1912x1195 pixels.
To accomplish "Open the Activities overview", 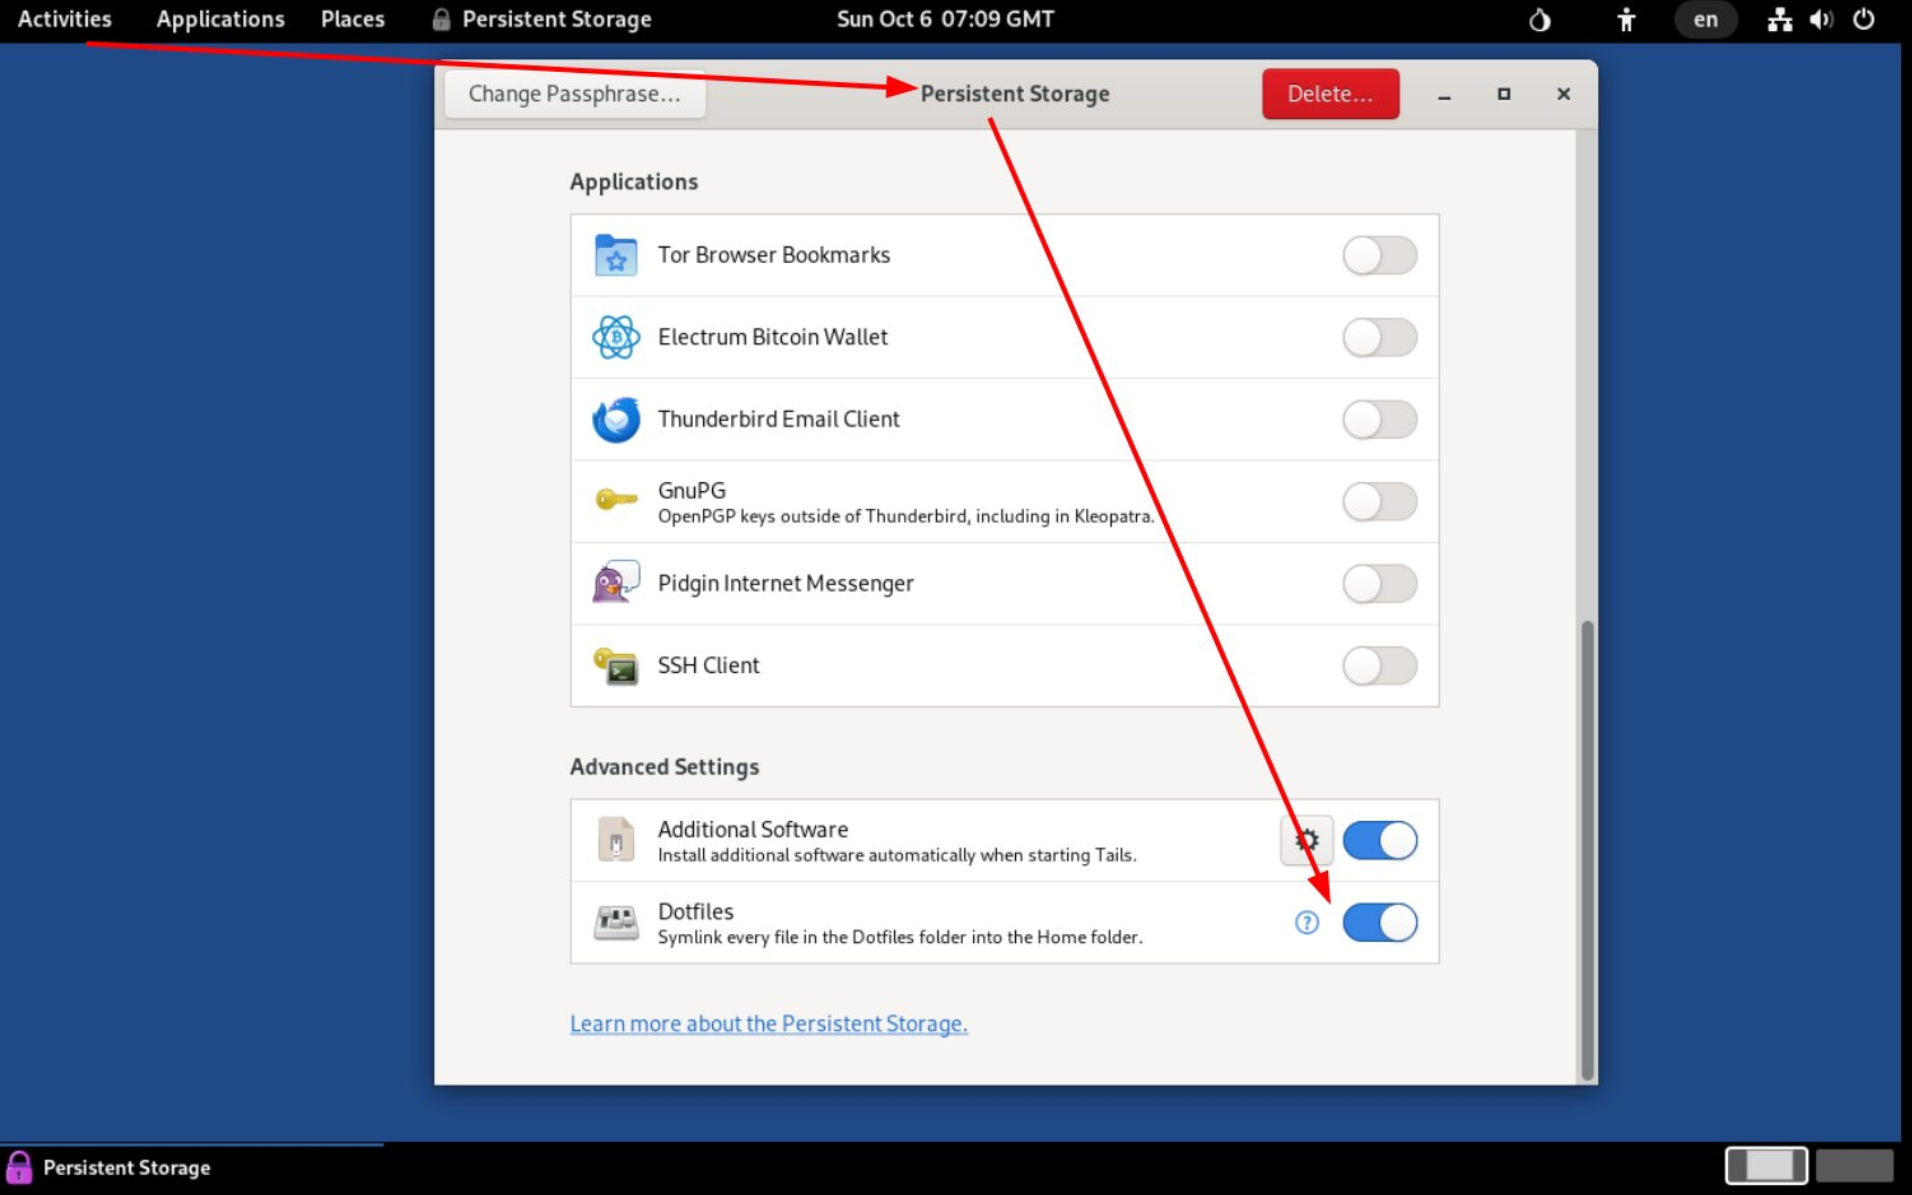I will click(x=65, y=19).
